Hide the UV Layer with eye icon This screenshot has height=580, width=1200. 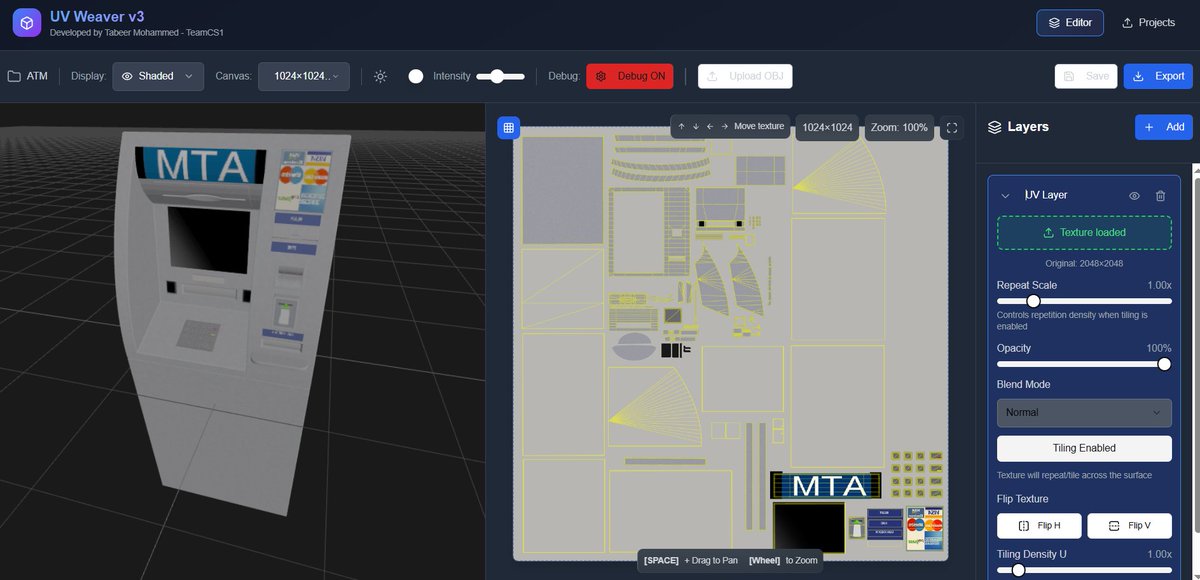(x=1134, y=195)
